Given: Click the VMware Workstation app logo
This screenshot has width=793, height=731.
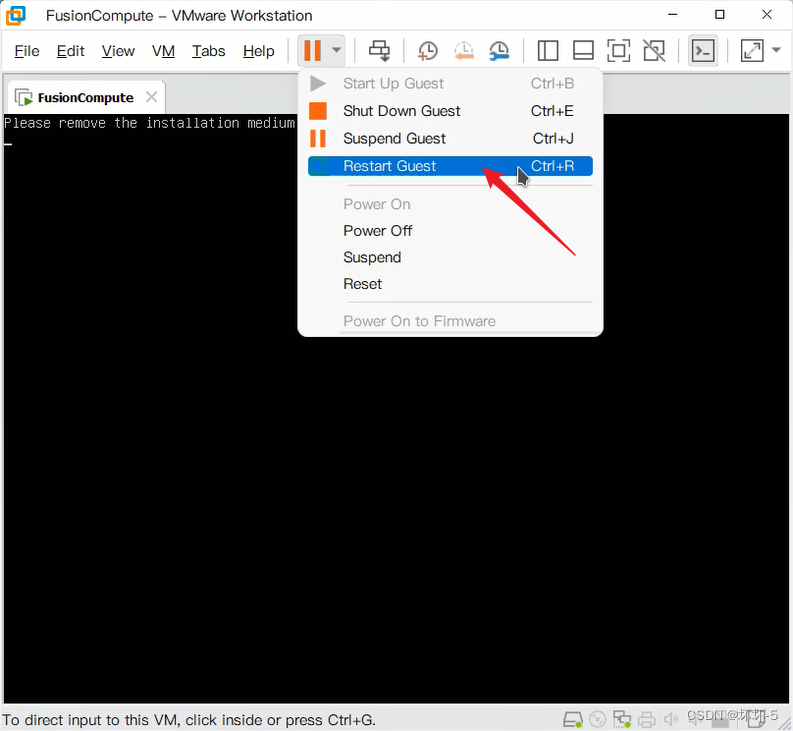Looking at the screenshot, I should click(x=16, y=16).
